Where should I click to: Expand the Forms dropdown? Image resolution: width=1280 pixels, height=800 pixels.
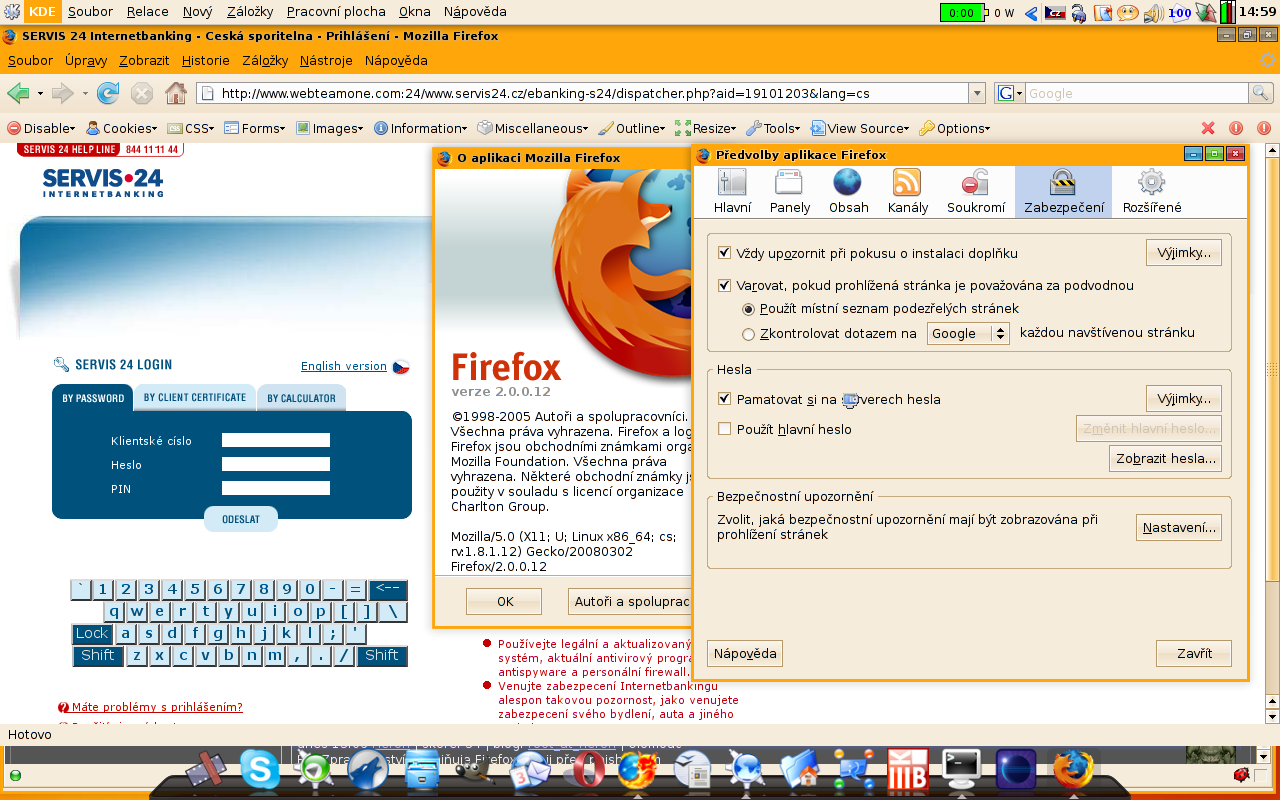click(254, 128)
